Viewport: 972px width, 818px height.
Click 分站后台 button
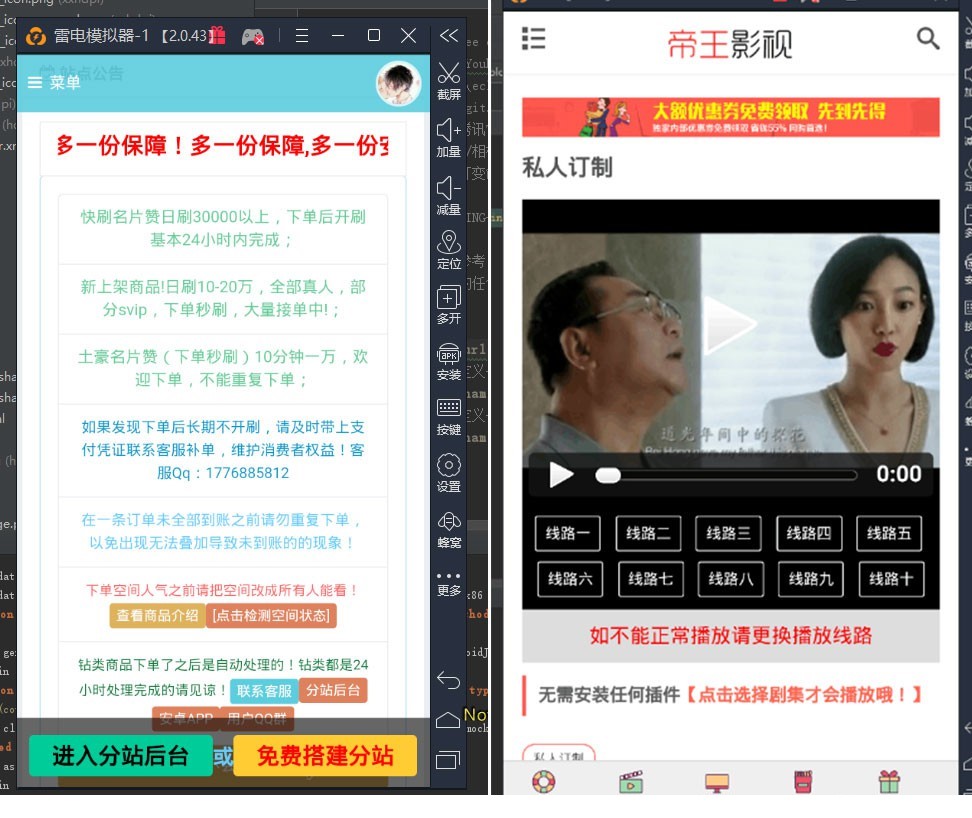(333, 690)
